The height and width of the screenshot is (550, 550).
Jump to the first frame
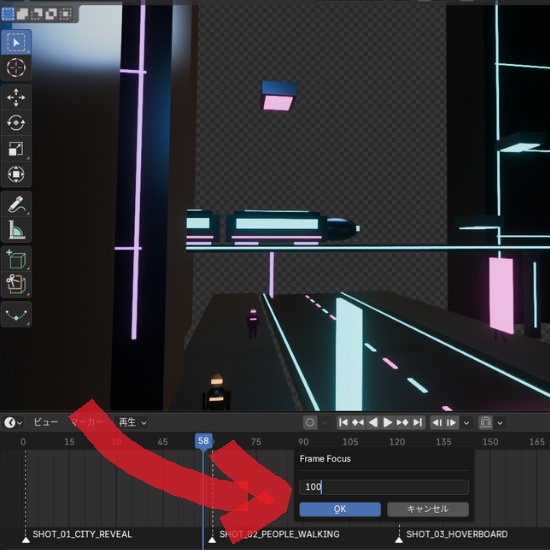click(343, 423)
